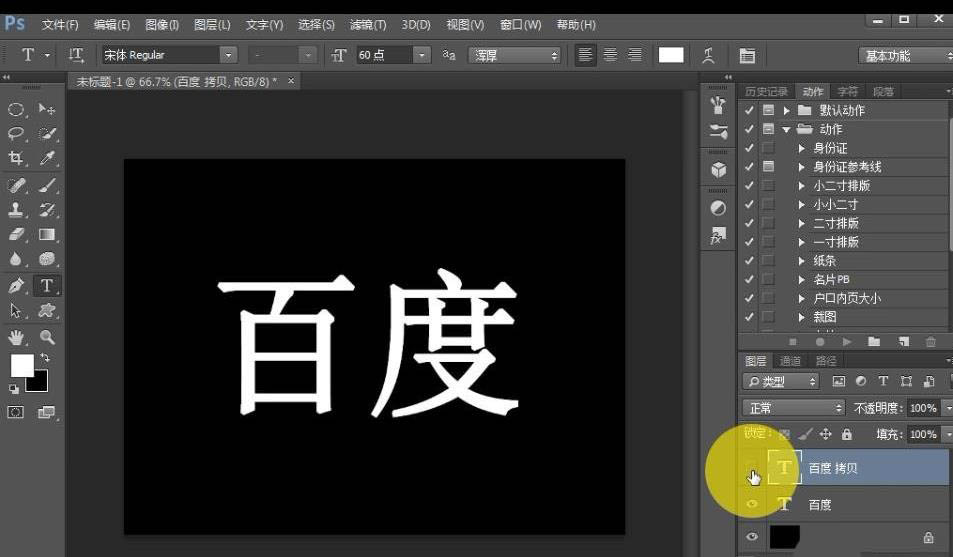Select the Clone Stamp tool
Viewport: 953px width, 557px height.
point(16,210)
